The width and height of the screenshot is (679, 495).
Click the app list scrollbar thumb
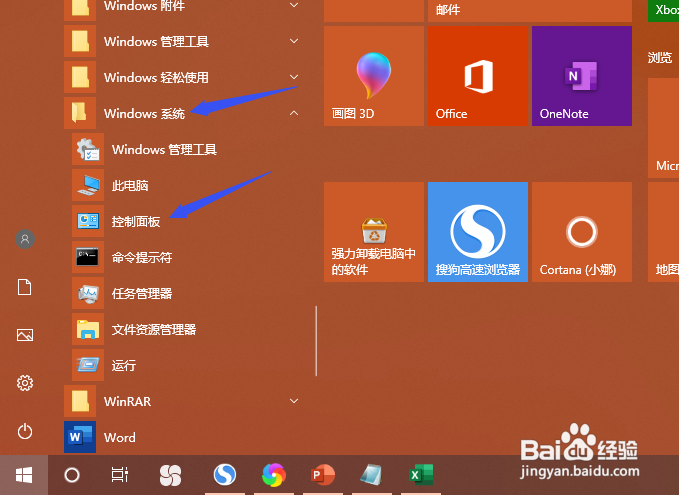click(x=316, y=341)
